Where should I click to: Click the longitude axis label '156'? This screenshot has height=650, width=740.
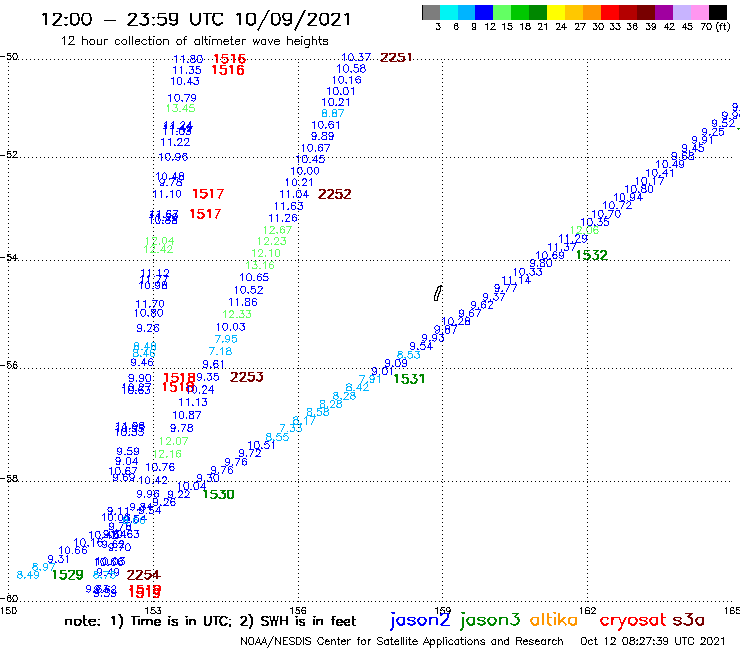298,610
